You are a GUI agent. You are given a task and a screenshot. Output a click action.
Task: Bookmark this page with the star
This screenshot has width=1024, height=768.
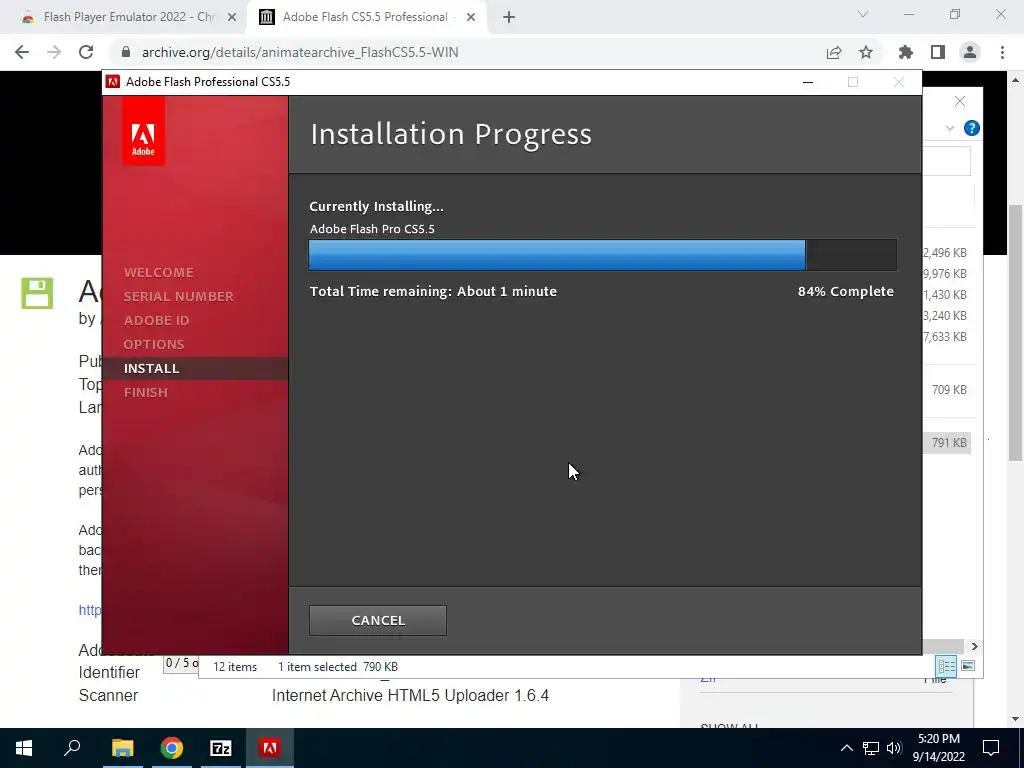(x=866, y=52)
